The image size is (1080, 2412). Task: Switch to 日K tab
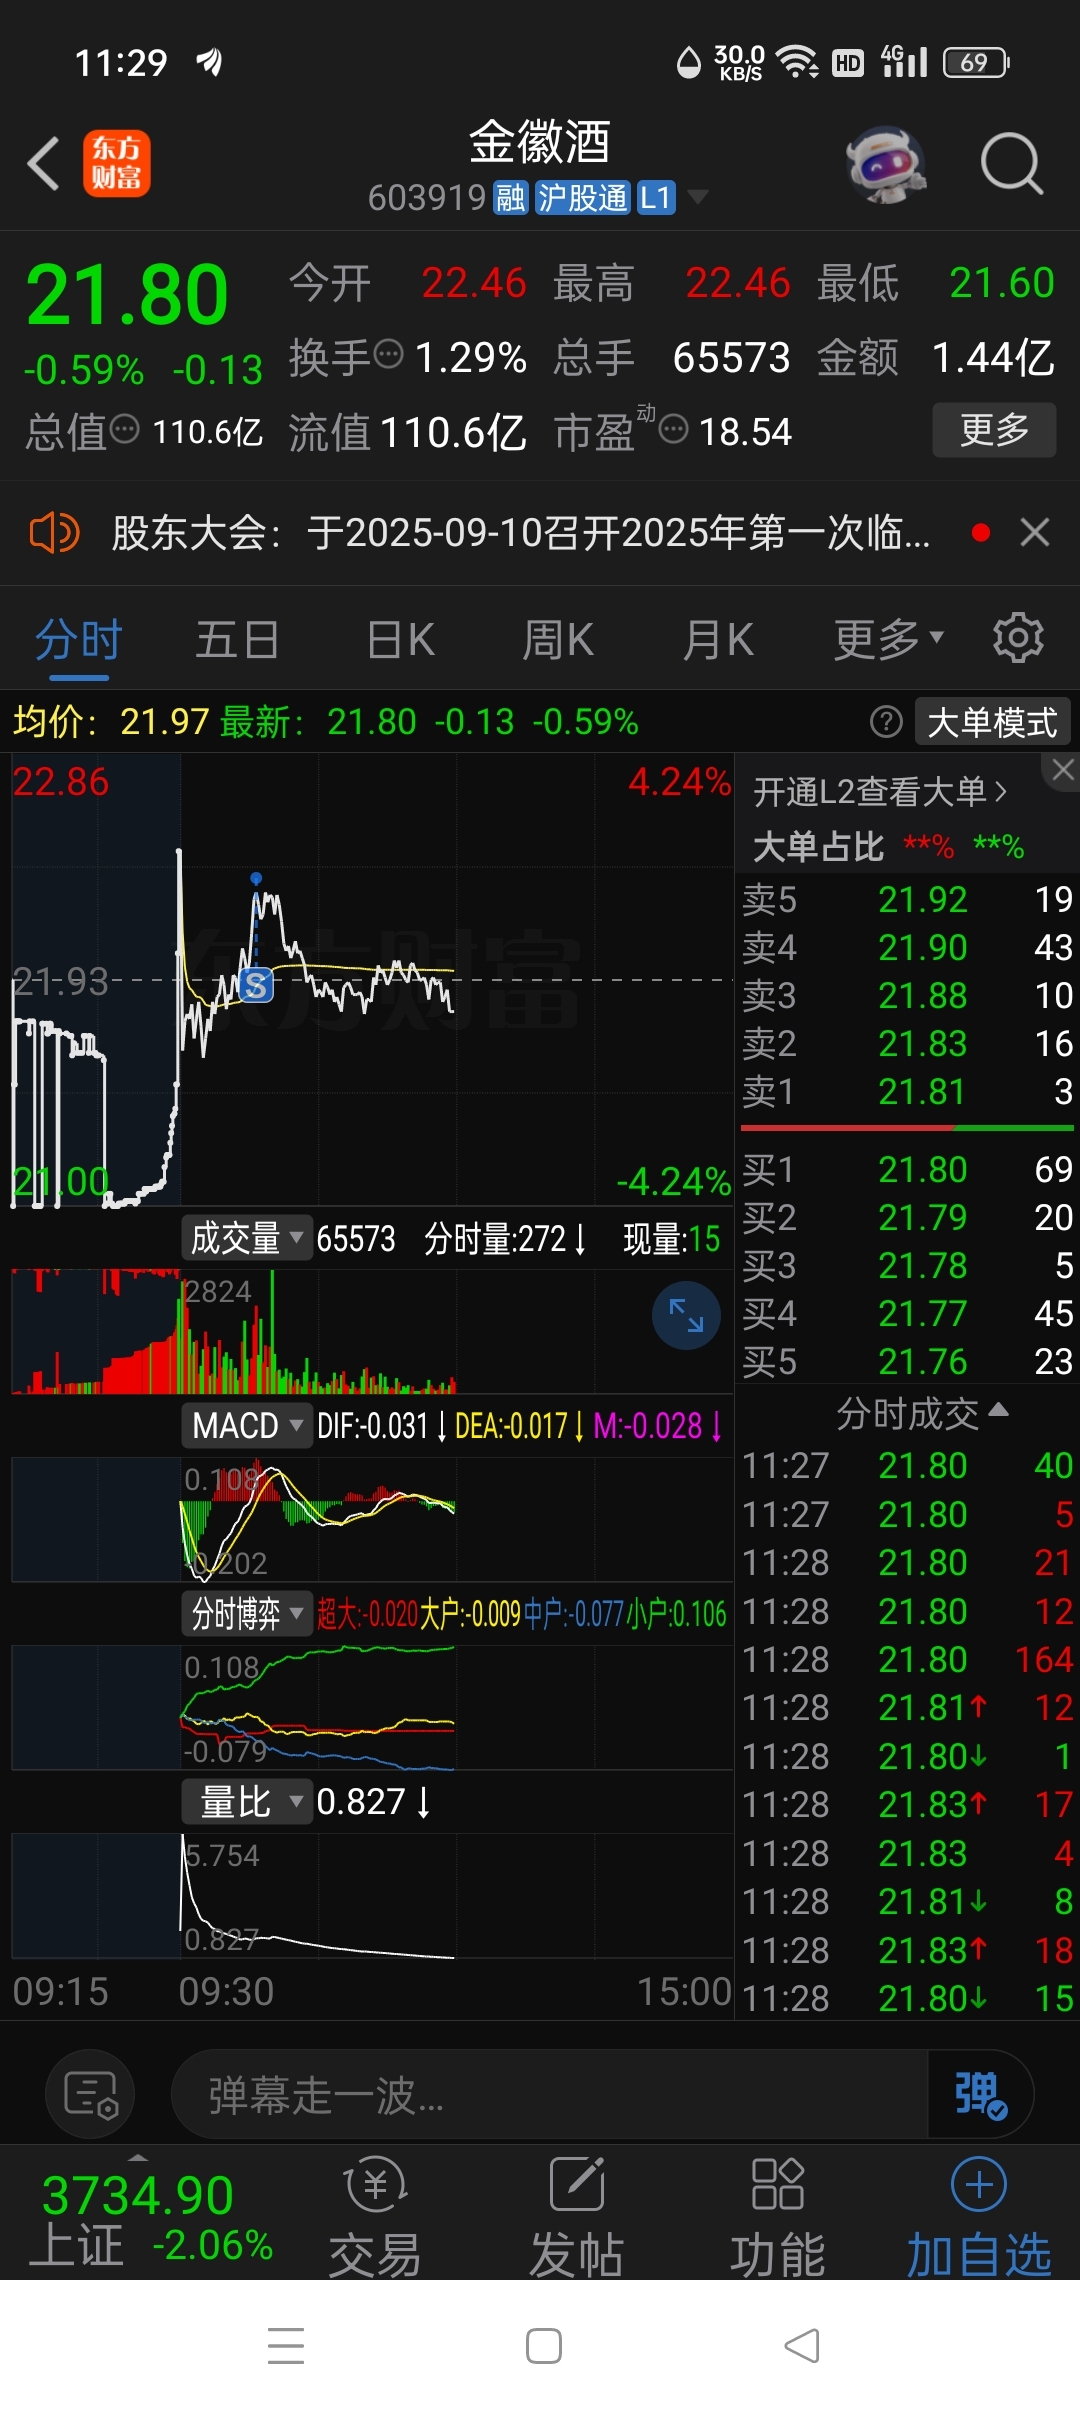tap(400, 640)
